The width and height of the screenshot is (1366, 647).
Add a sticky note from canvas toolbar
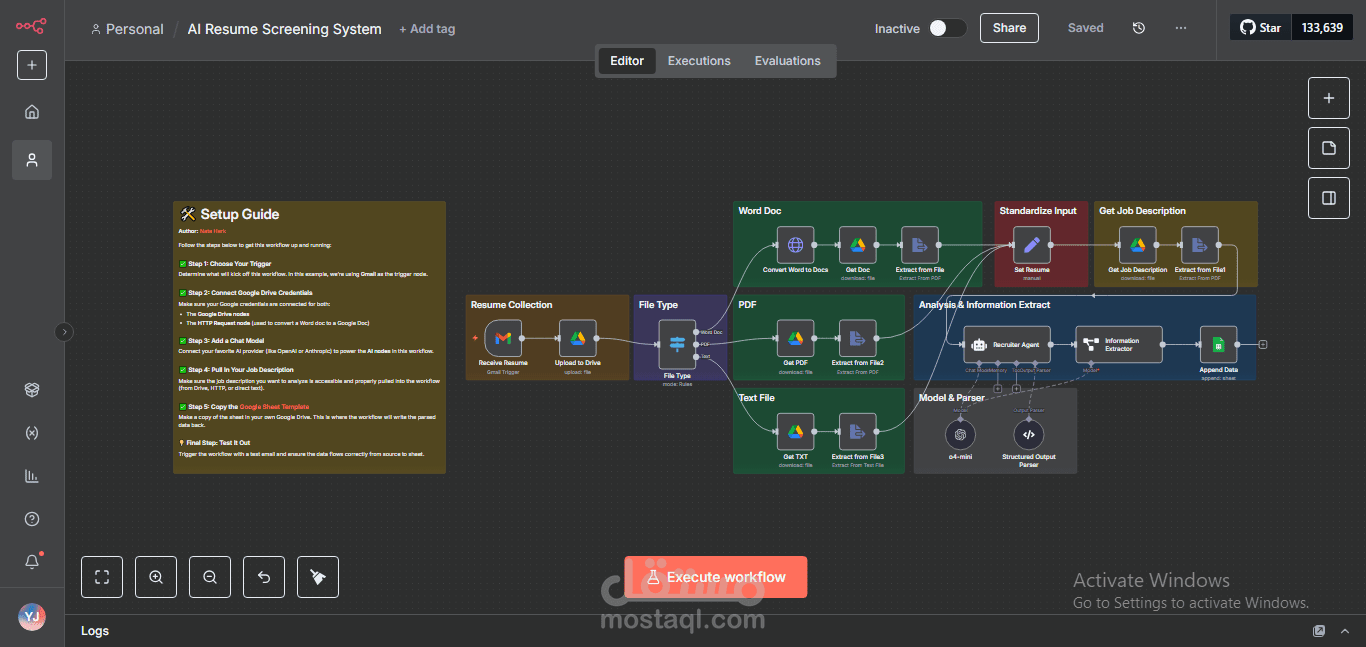pyautogui.click(x=1329, y=148)
